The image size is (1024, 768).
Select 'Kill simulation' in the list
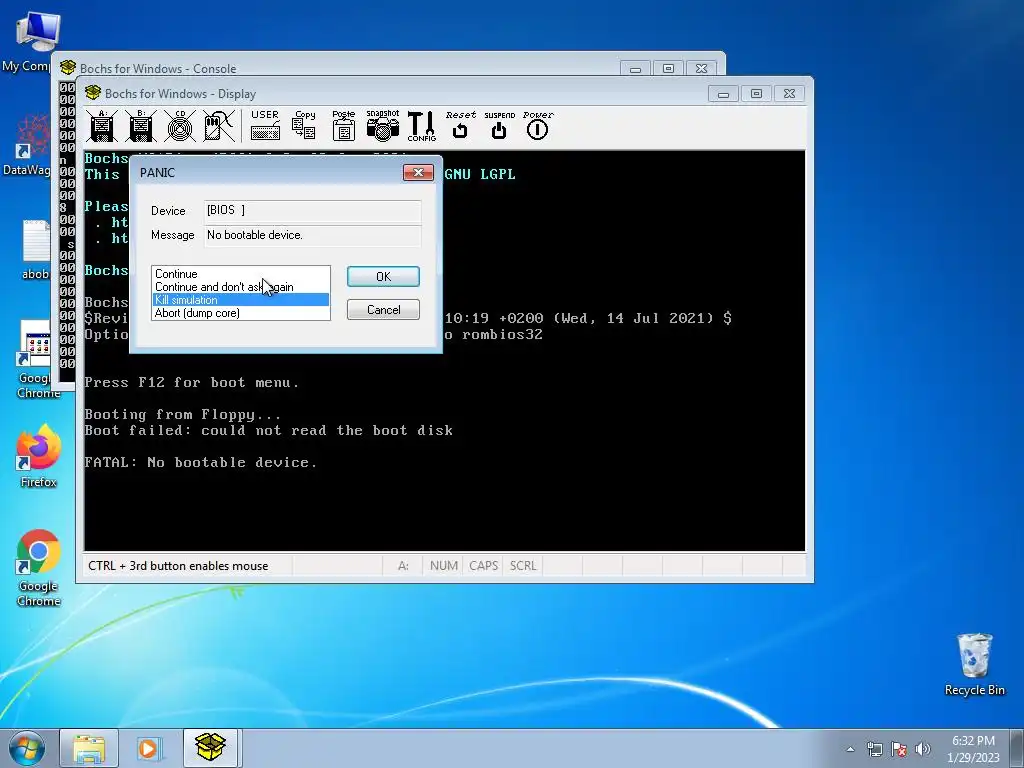click(241, 300)
